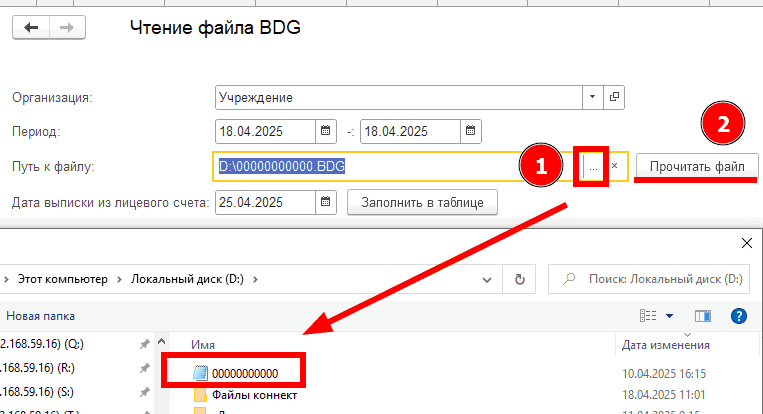Screen dimensions: 763x414
Task: Open calendar for period start date
Action: click(x=326, y=131)
